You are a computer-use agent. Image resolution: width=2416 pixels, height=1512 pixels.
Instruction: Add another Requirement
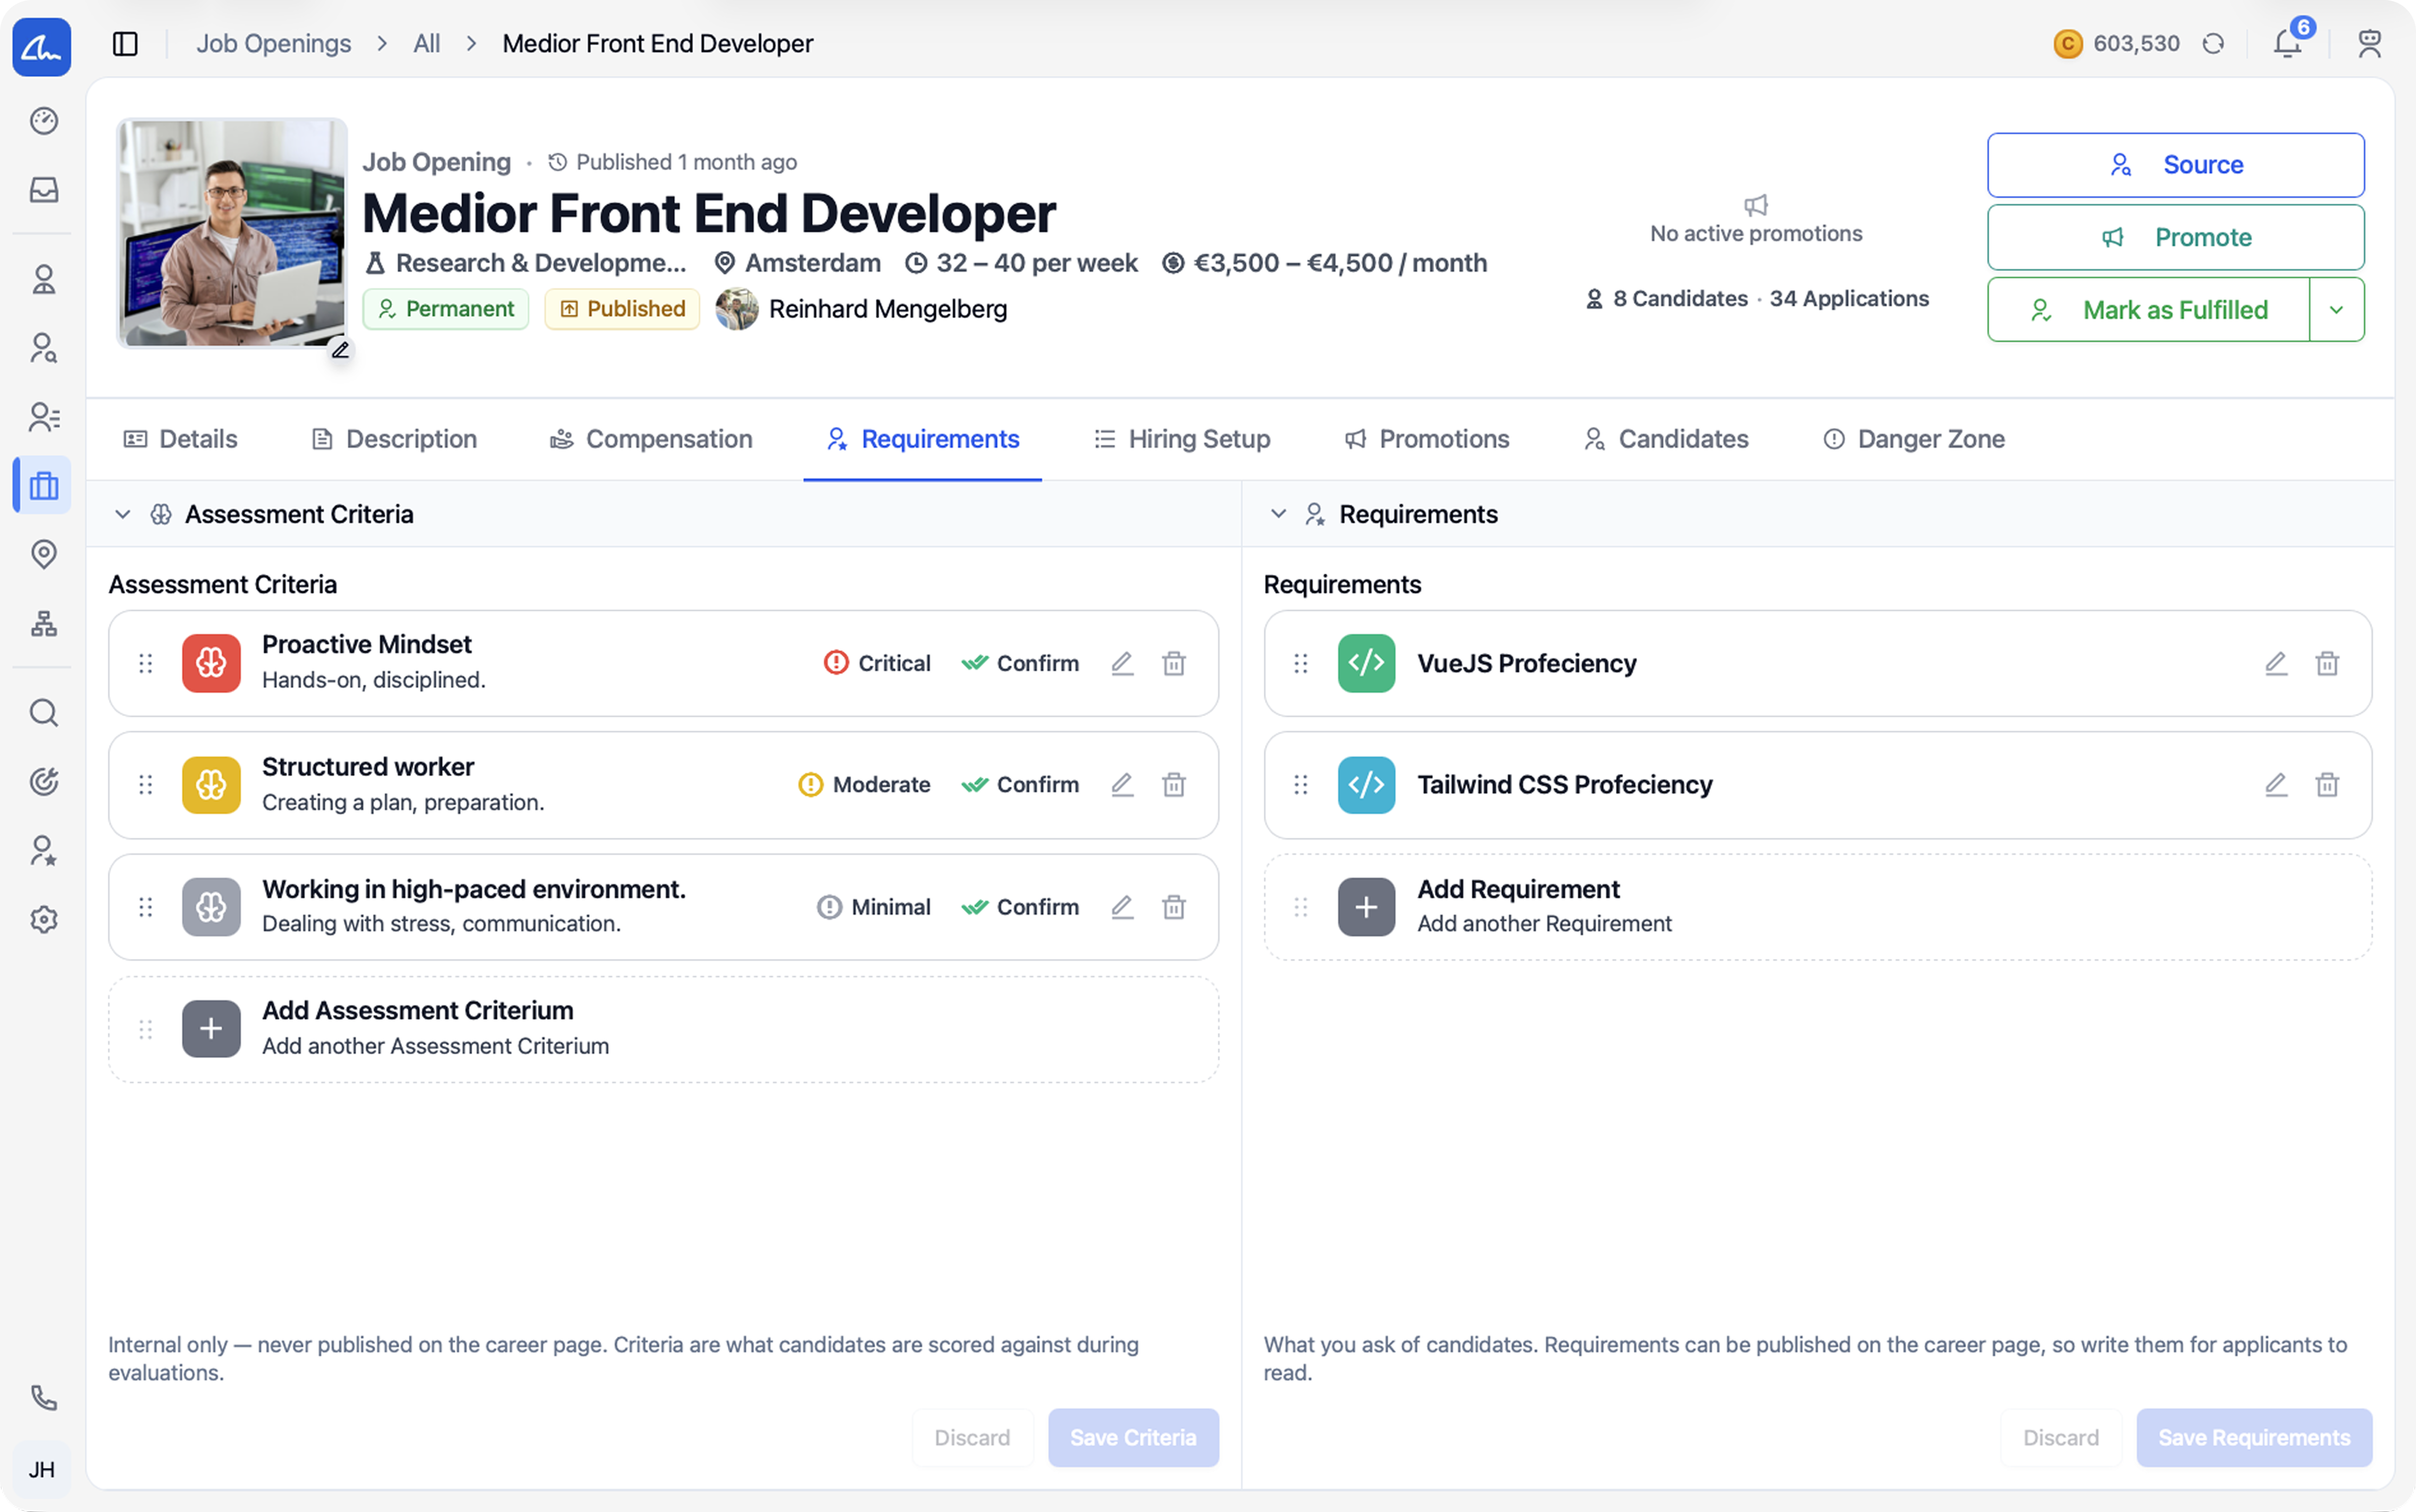pyautogui.click(x=1818, y=907)
